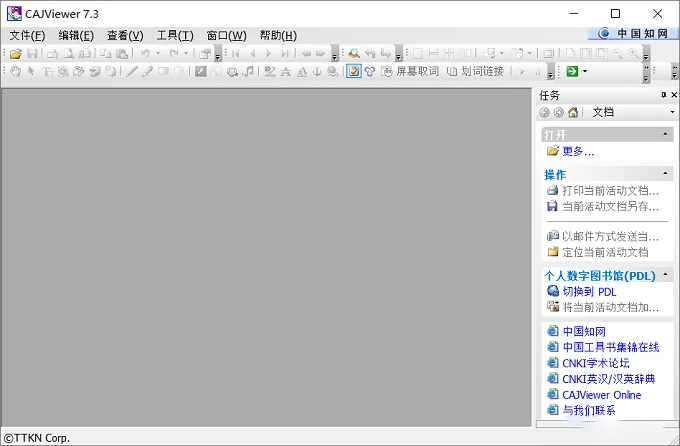Viewport: 680px width, 446px height.
Task: Open the Redo history dropdown arrow
Action: point(186,54)
